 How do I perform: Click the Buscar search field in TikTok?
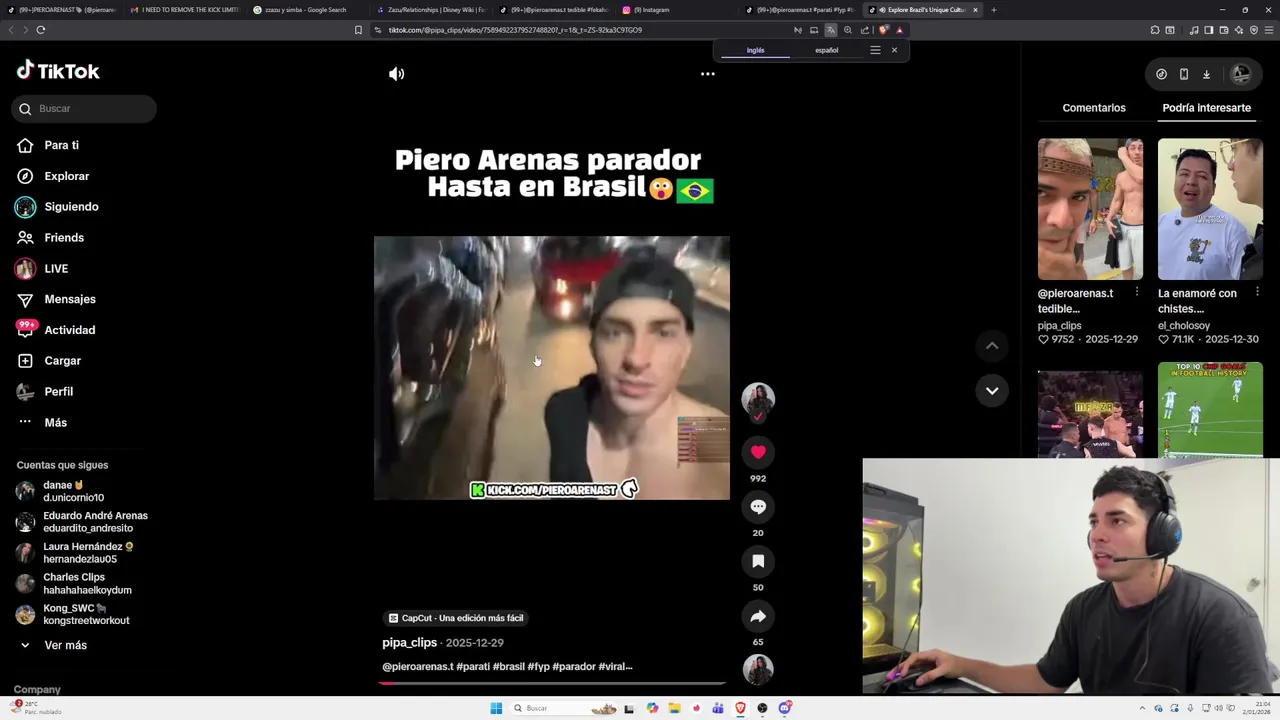point(84,108)
